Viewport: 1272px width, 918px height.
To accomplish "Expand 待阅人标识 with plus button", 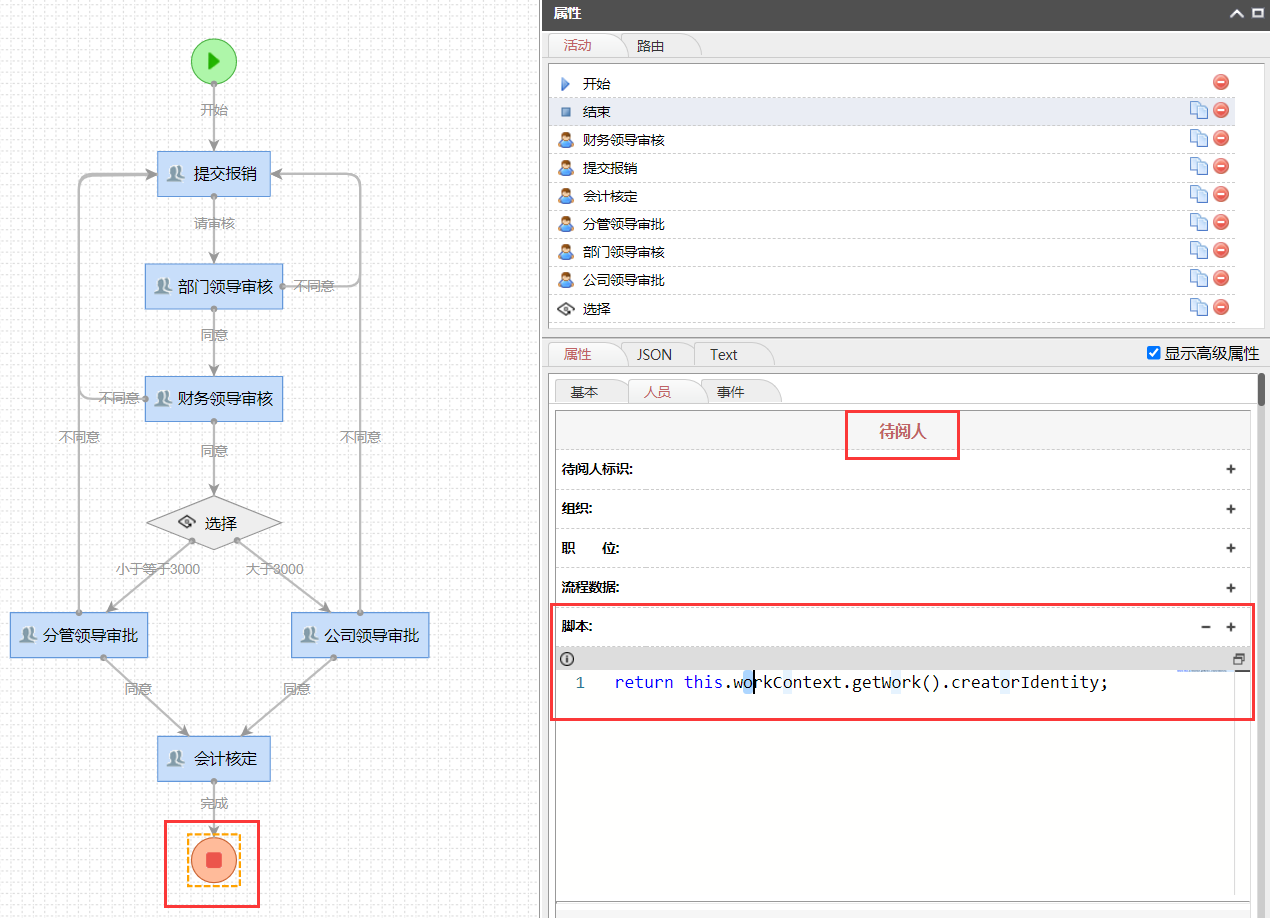I will point(1230,469).
